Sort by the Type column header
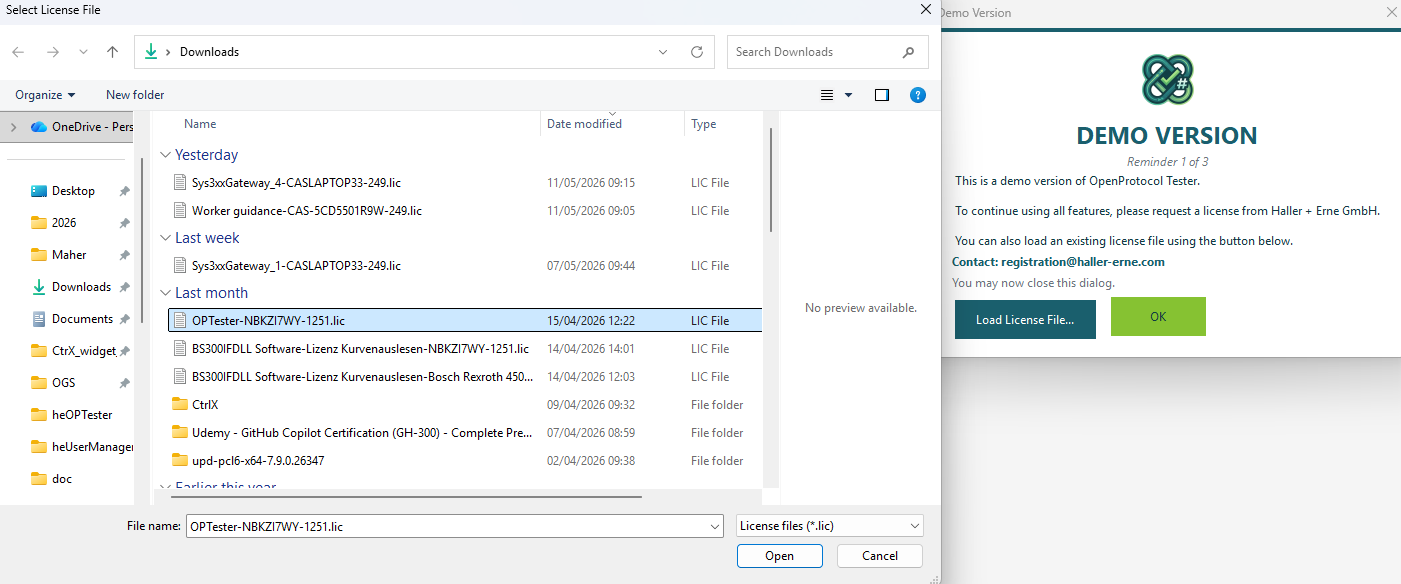The height and width of the screenshot is (584, 1401). tap(704, 124)
